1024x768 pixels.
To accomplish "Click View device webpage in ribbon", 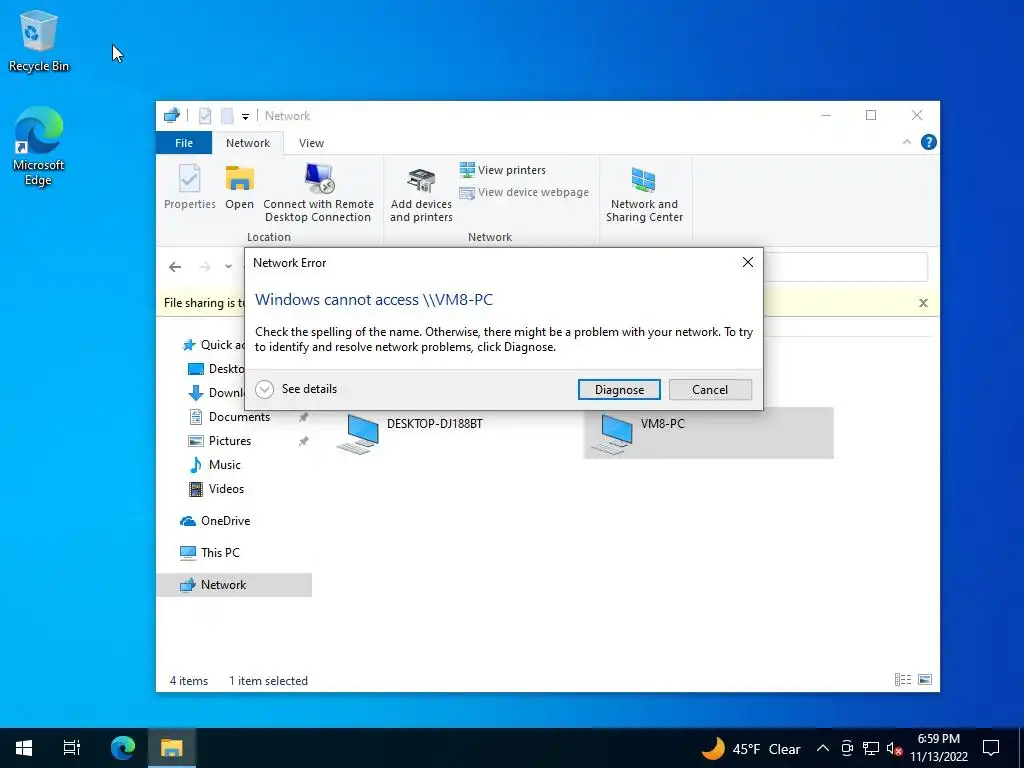I will tap(524, 193).
